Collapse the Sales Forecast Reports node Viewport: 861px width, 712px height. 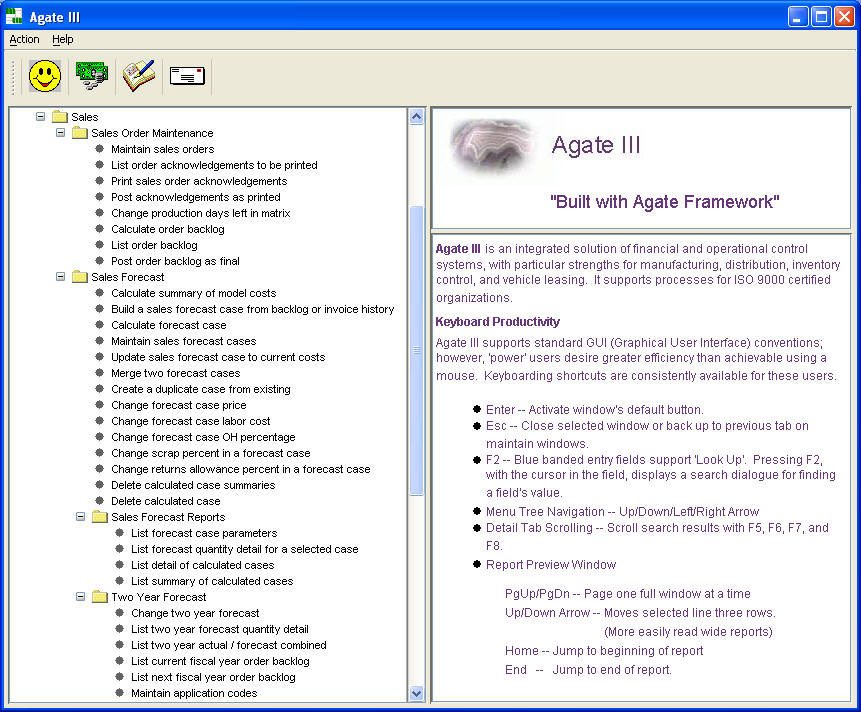(x=80, y=517)
